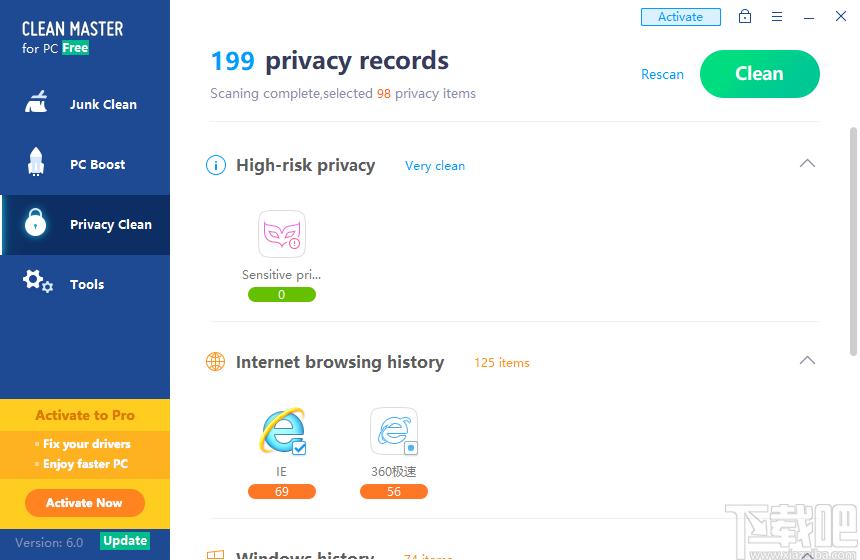Collapse the High-risk privacy section
This screenshot has width=860, height=560.
pyautogui.click(x=807, y=163)
